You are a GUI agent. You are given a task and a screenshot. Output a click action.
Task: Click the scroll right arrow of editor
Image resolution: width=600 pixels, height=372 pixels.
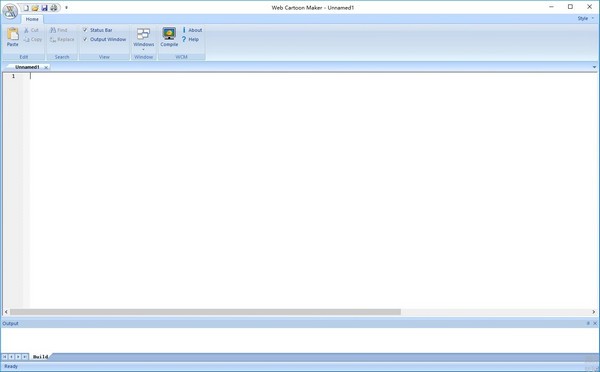pos(594,312)
